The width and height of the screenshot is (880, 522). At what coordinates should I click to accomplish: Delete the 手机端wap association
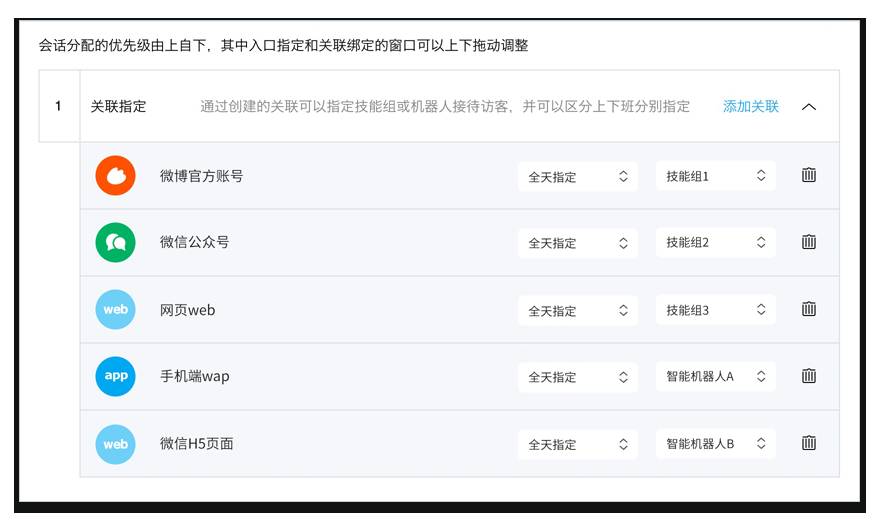[809, 376]
